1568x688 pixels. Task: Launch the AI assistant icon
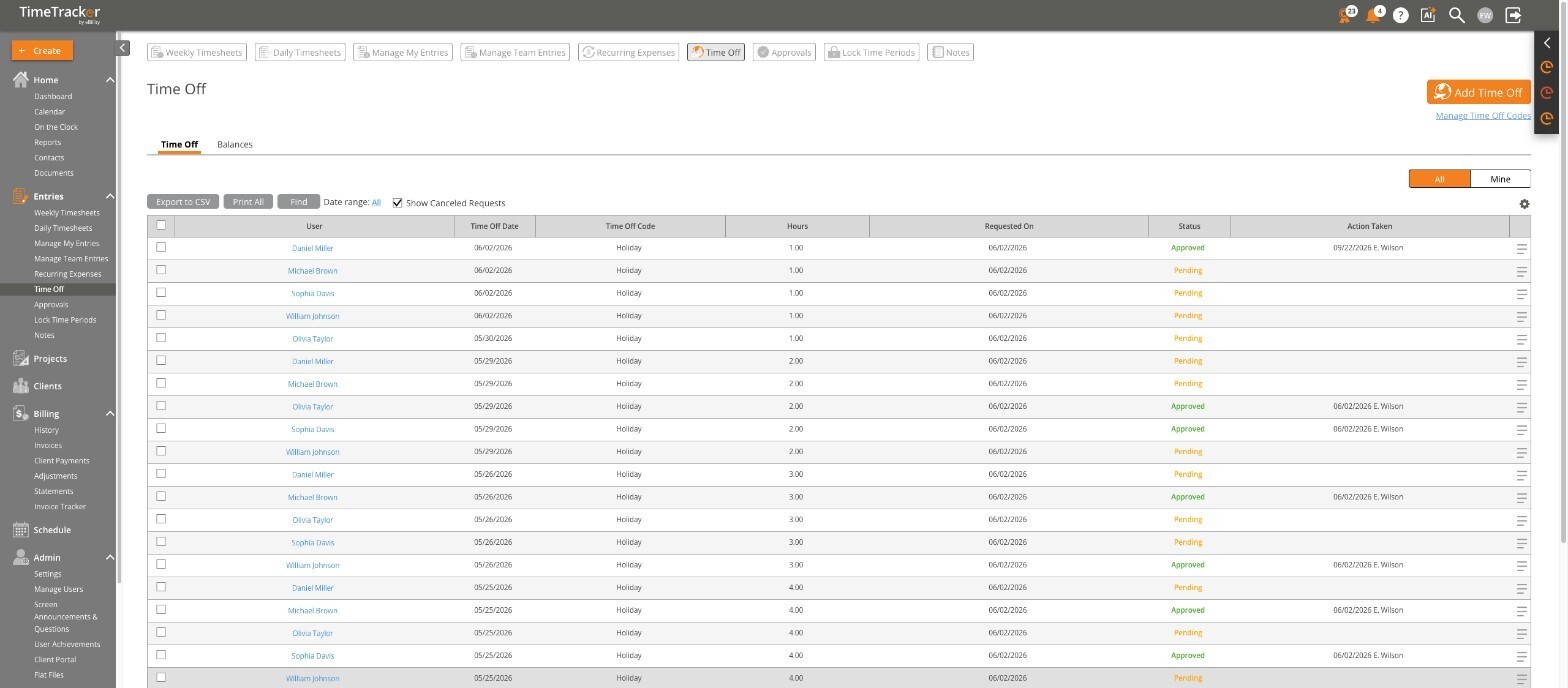pyautogui.click(x=1429, y=15)
